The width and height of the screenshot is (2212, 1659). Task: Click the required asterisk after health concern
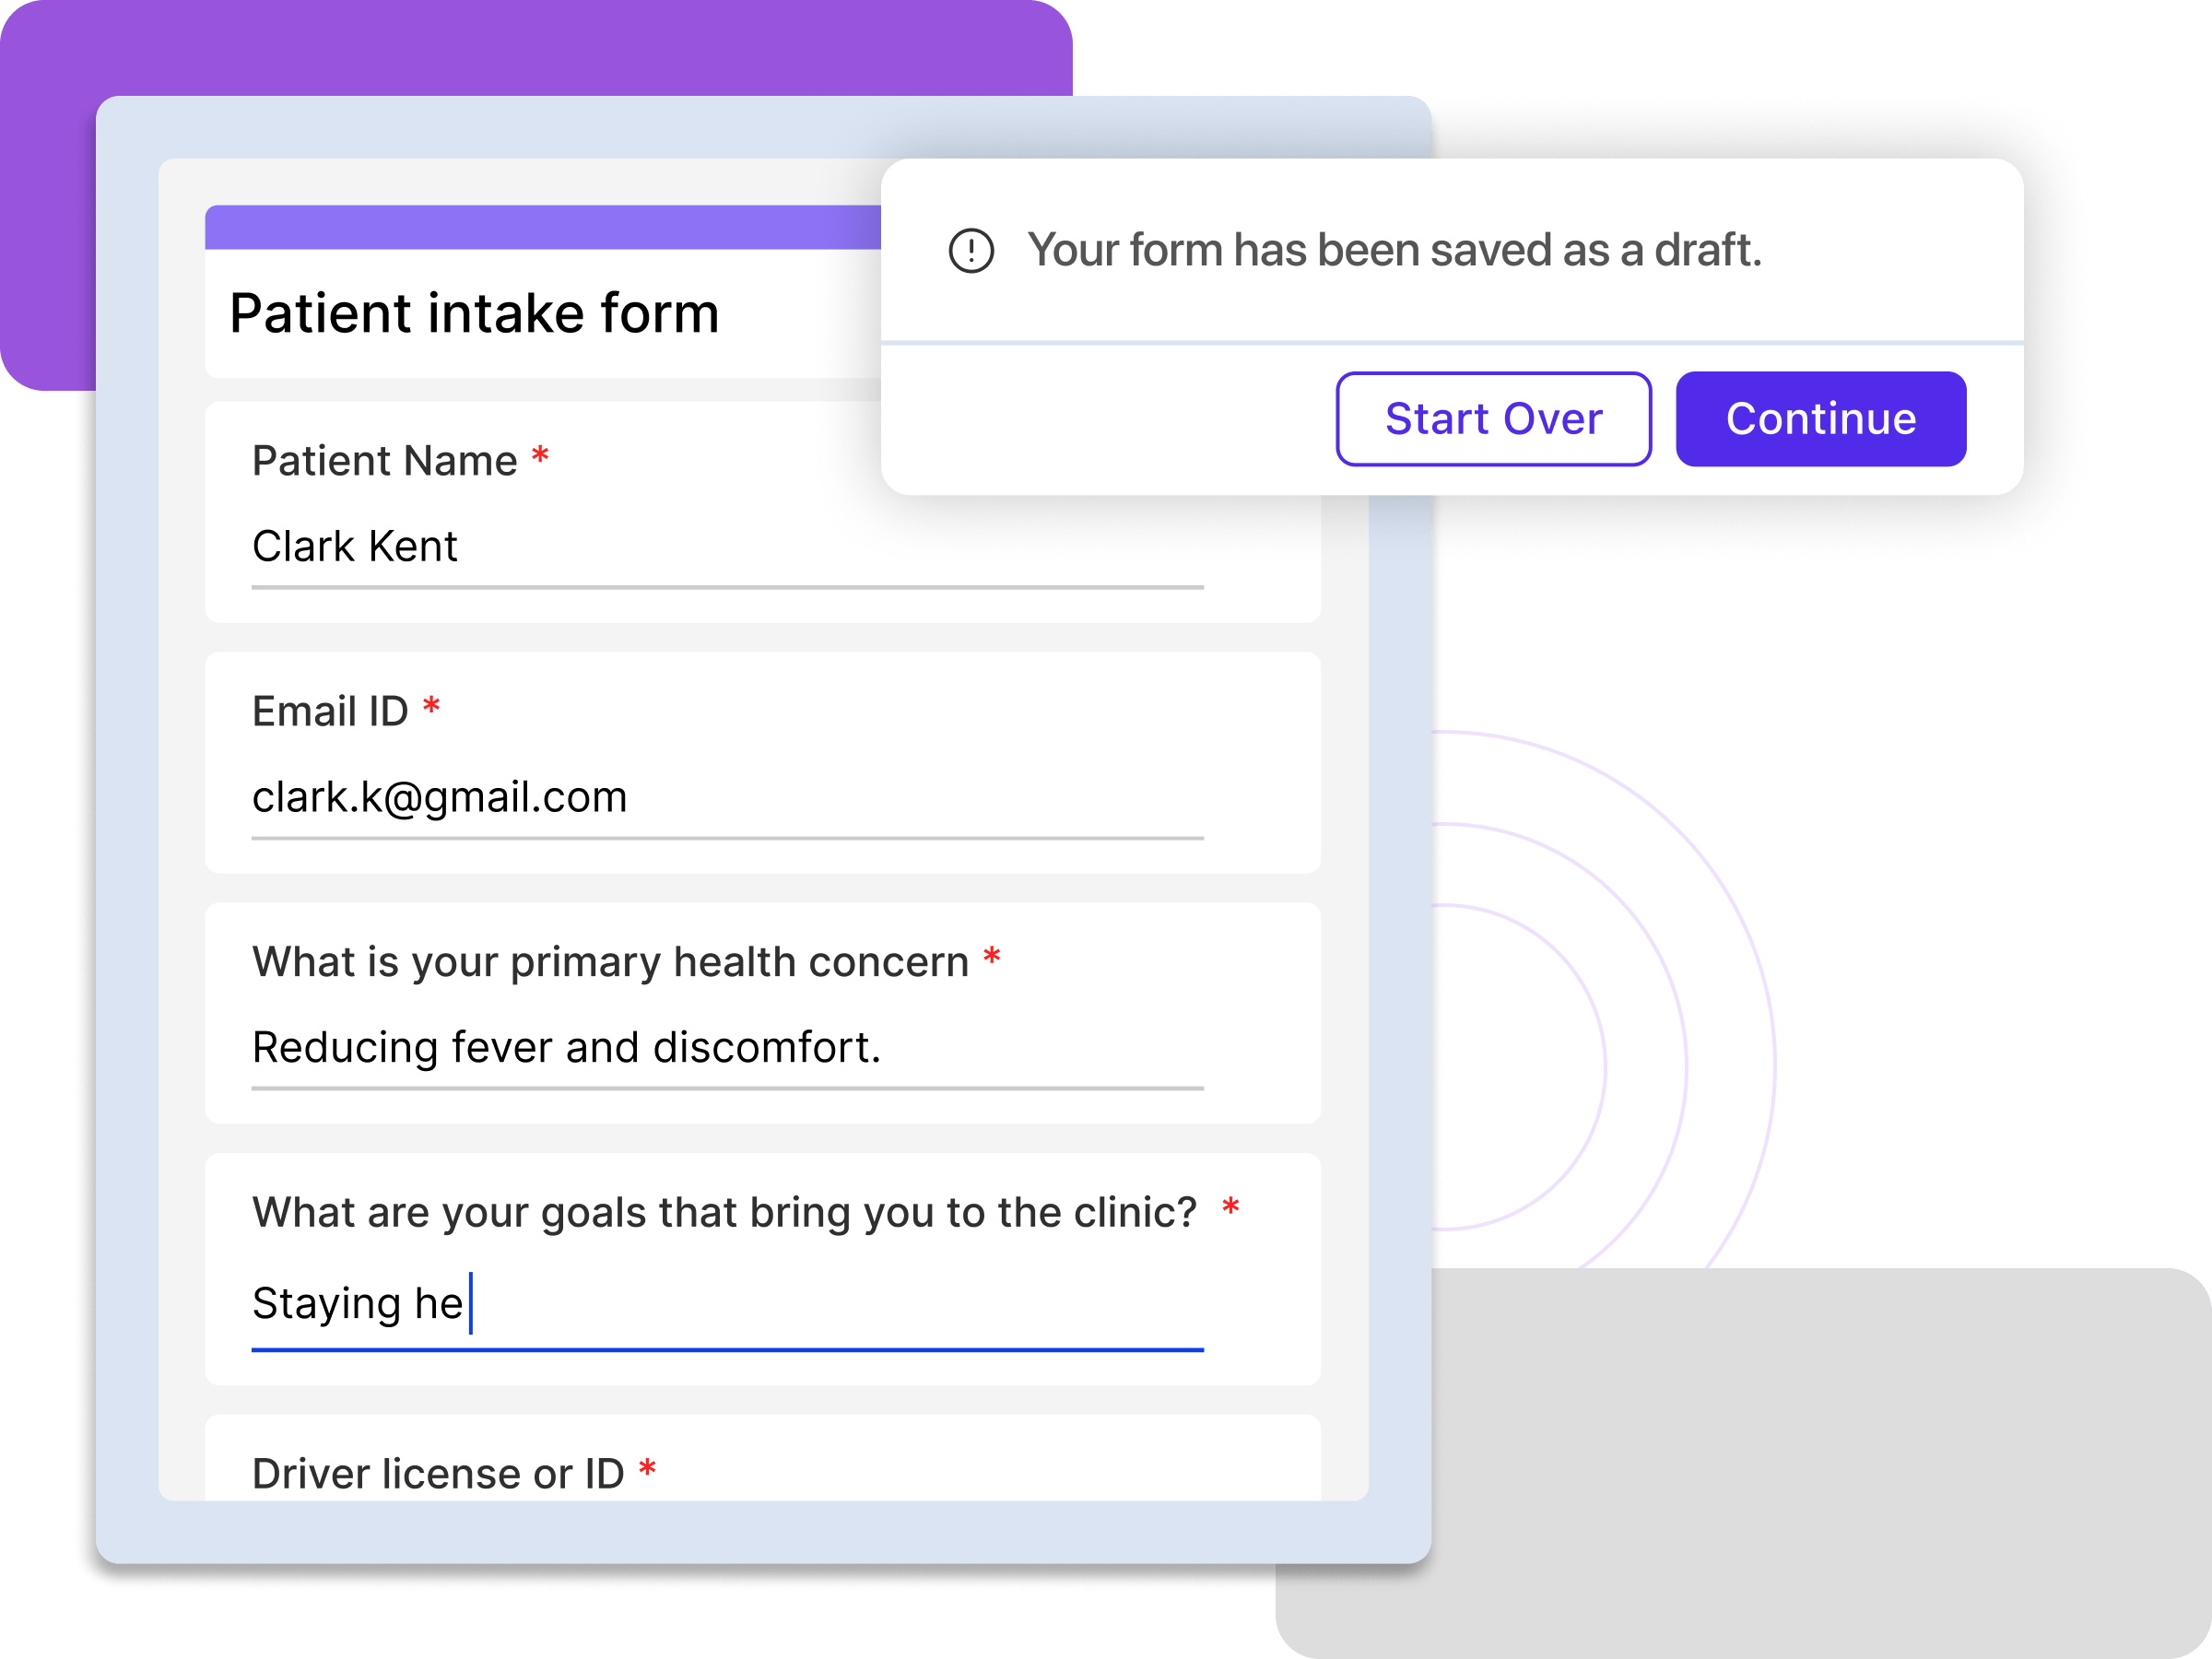click(x=991, y=957)
